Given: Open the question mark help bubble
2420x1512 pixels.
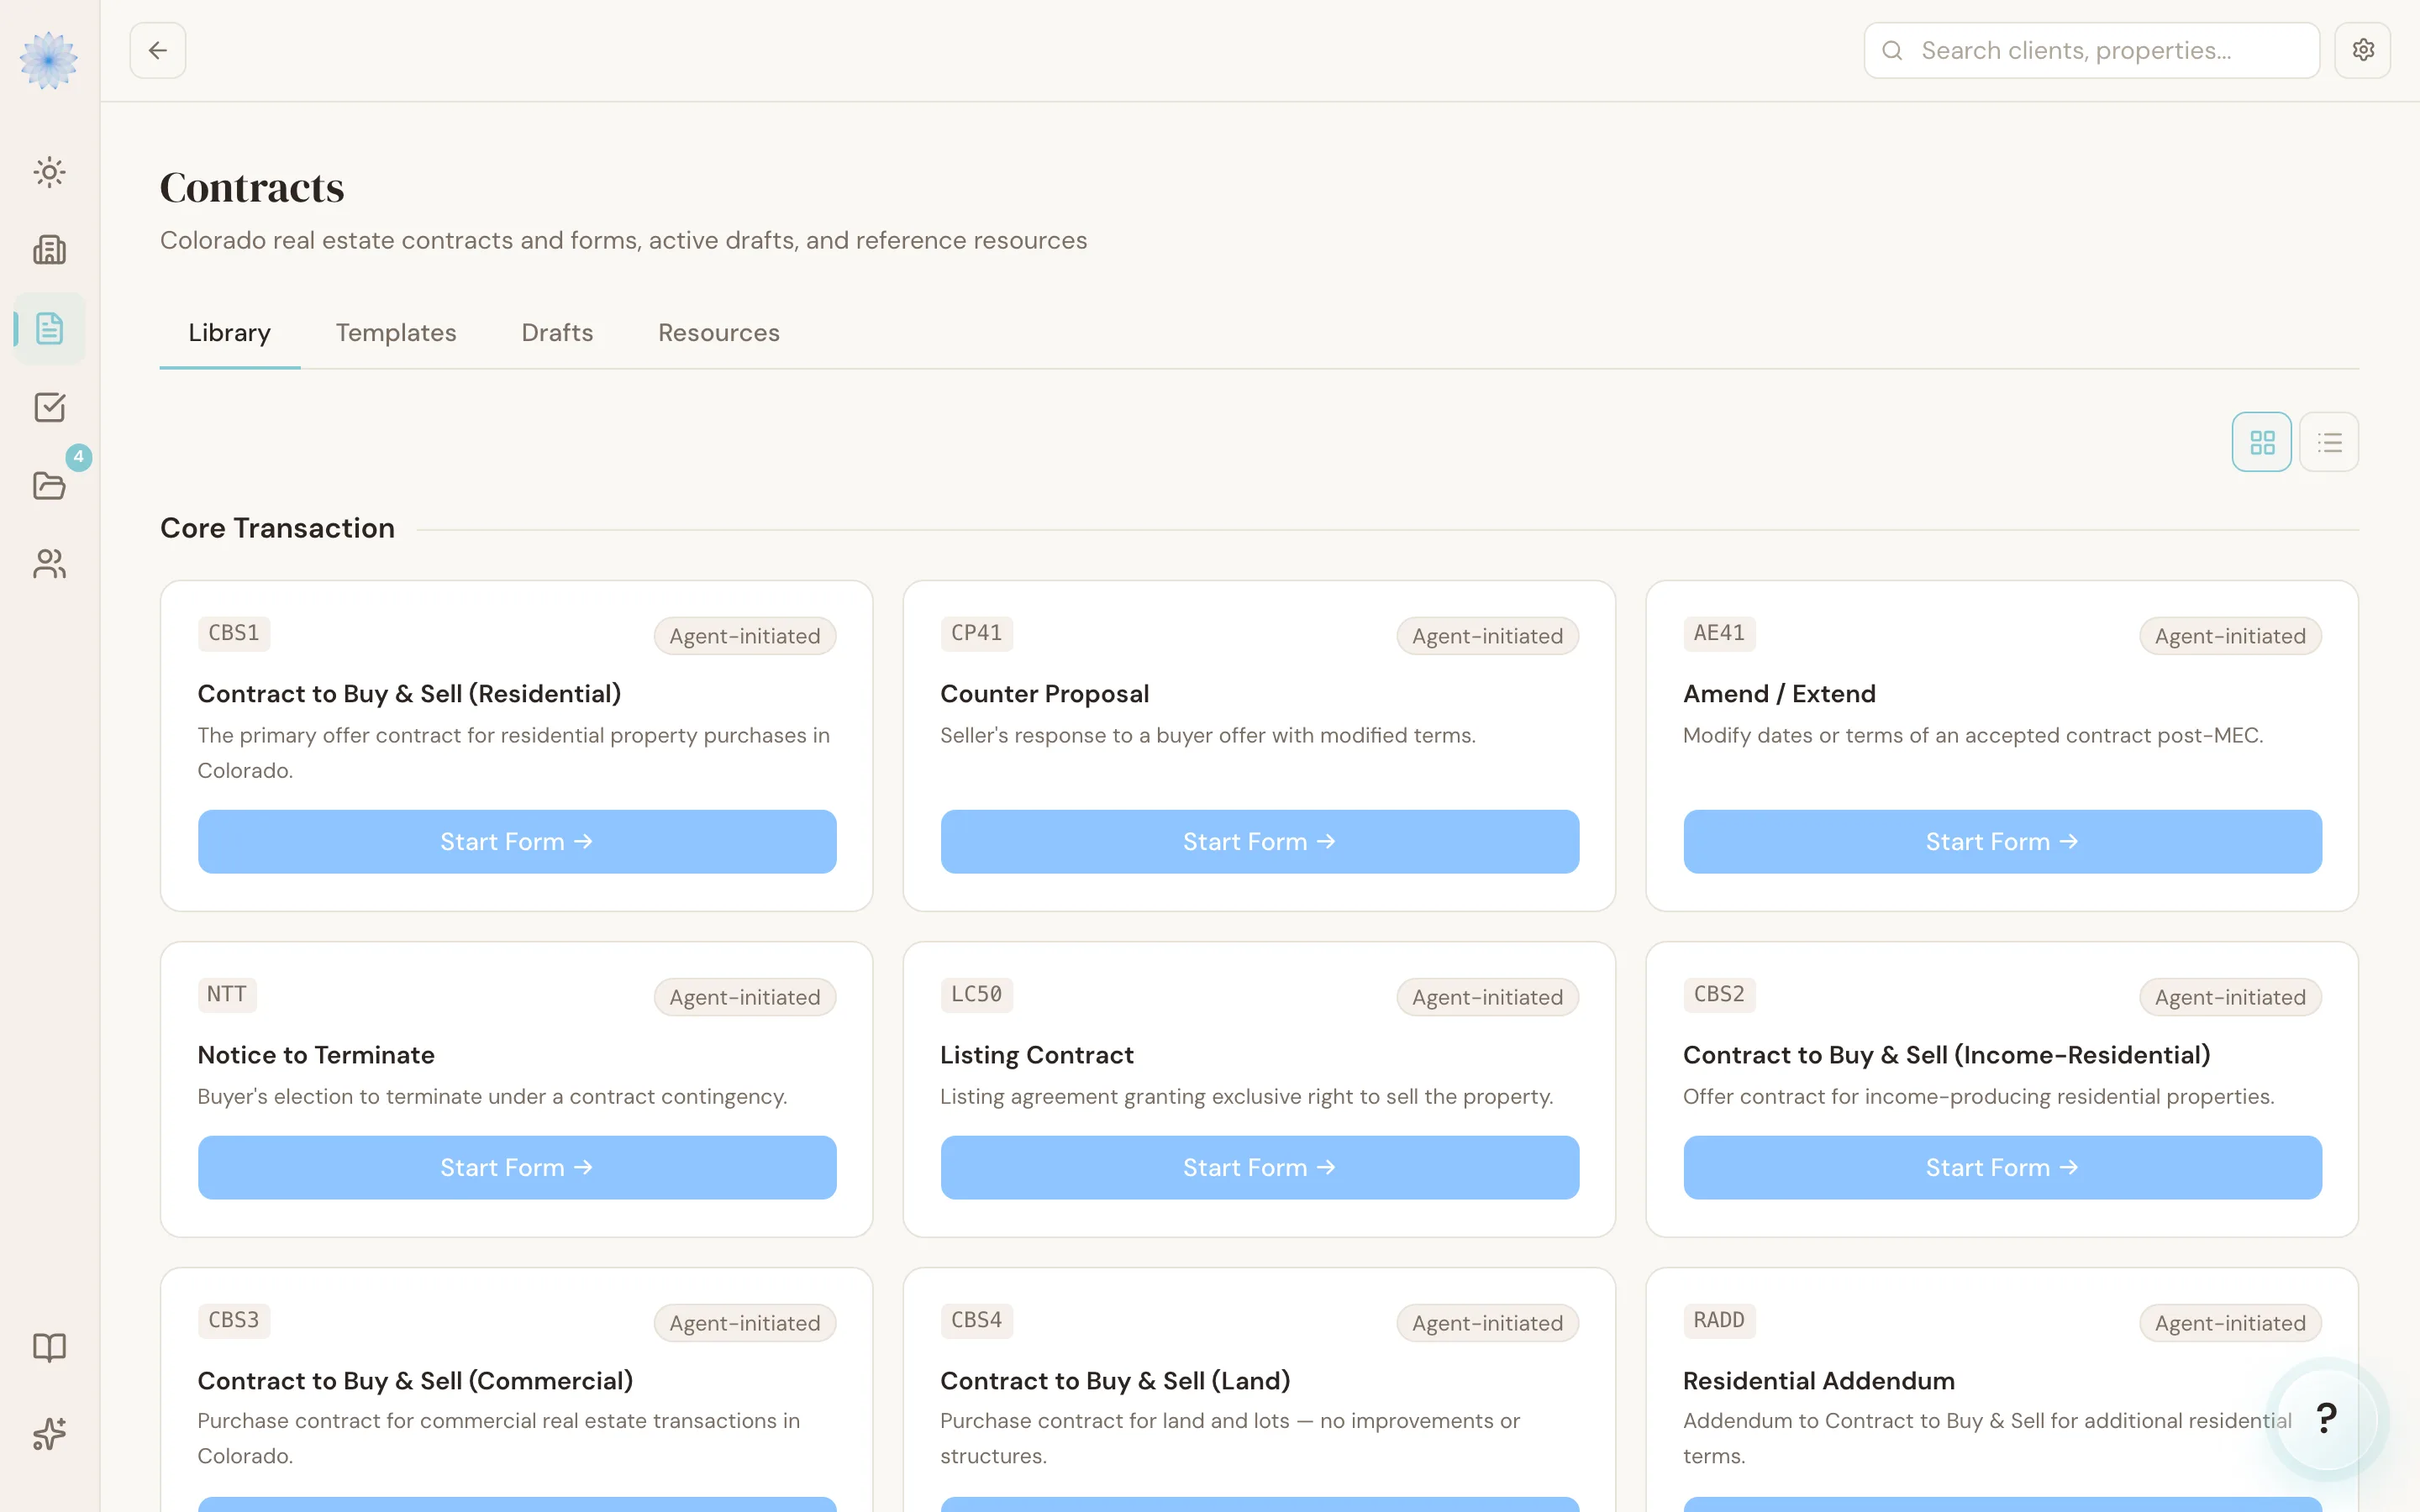Looking at the screenshot, I should tap(2327, 1418).
